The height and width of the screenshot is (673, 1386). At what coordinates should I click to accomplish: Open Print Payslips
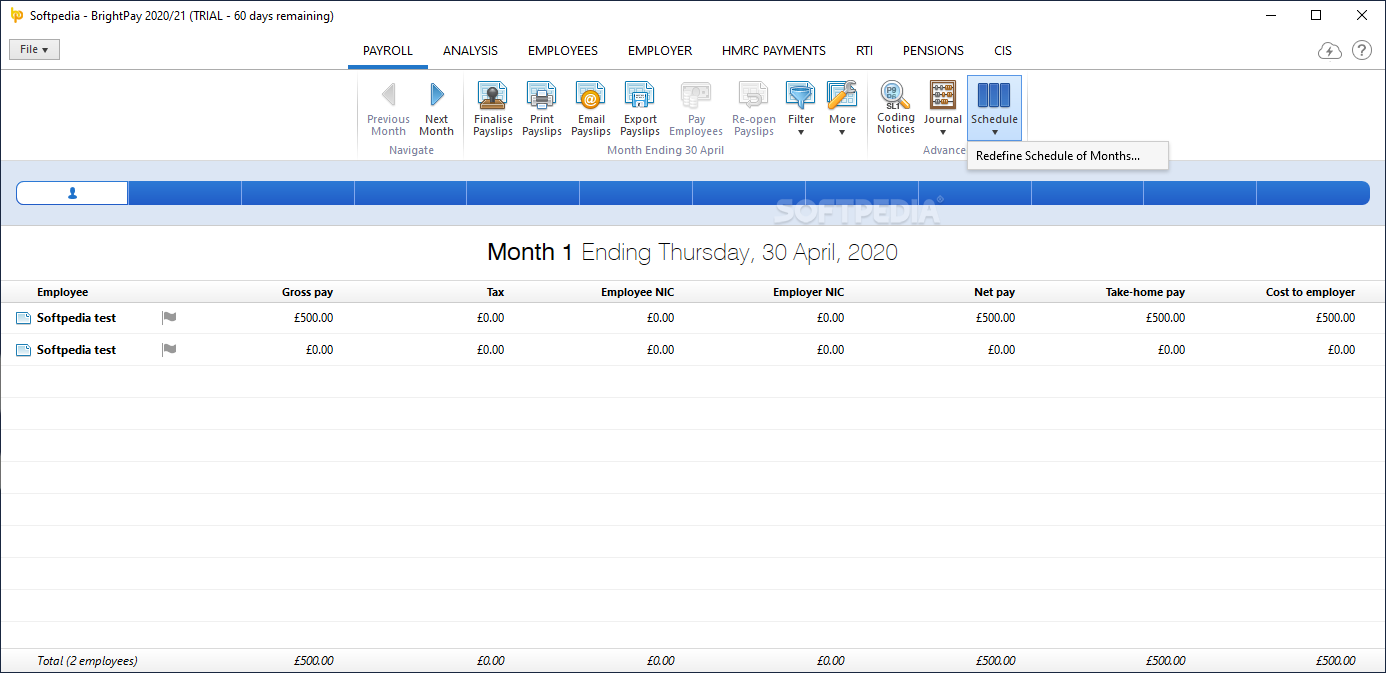point(542,109)
